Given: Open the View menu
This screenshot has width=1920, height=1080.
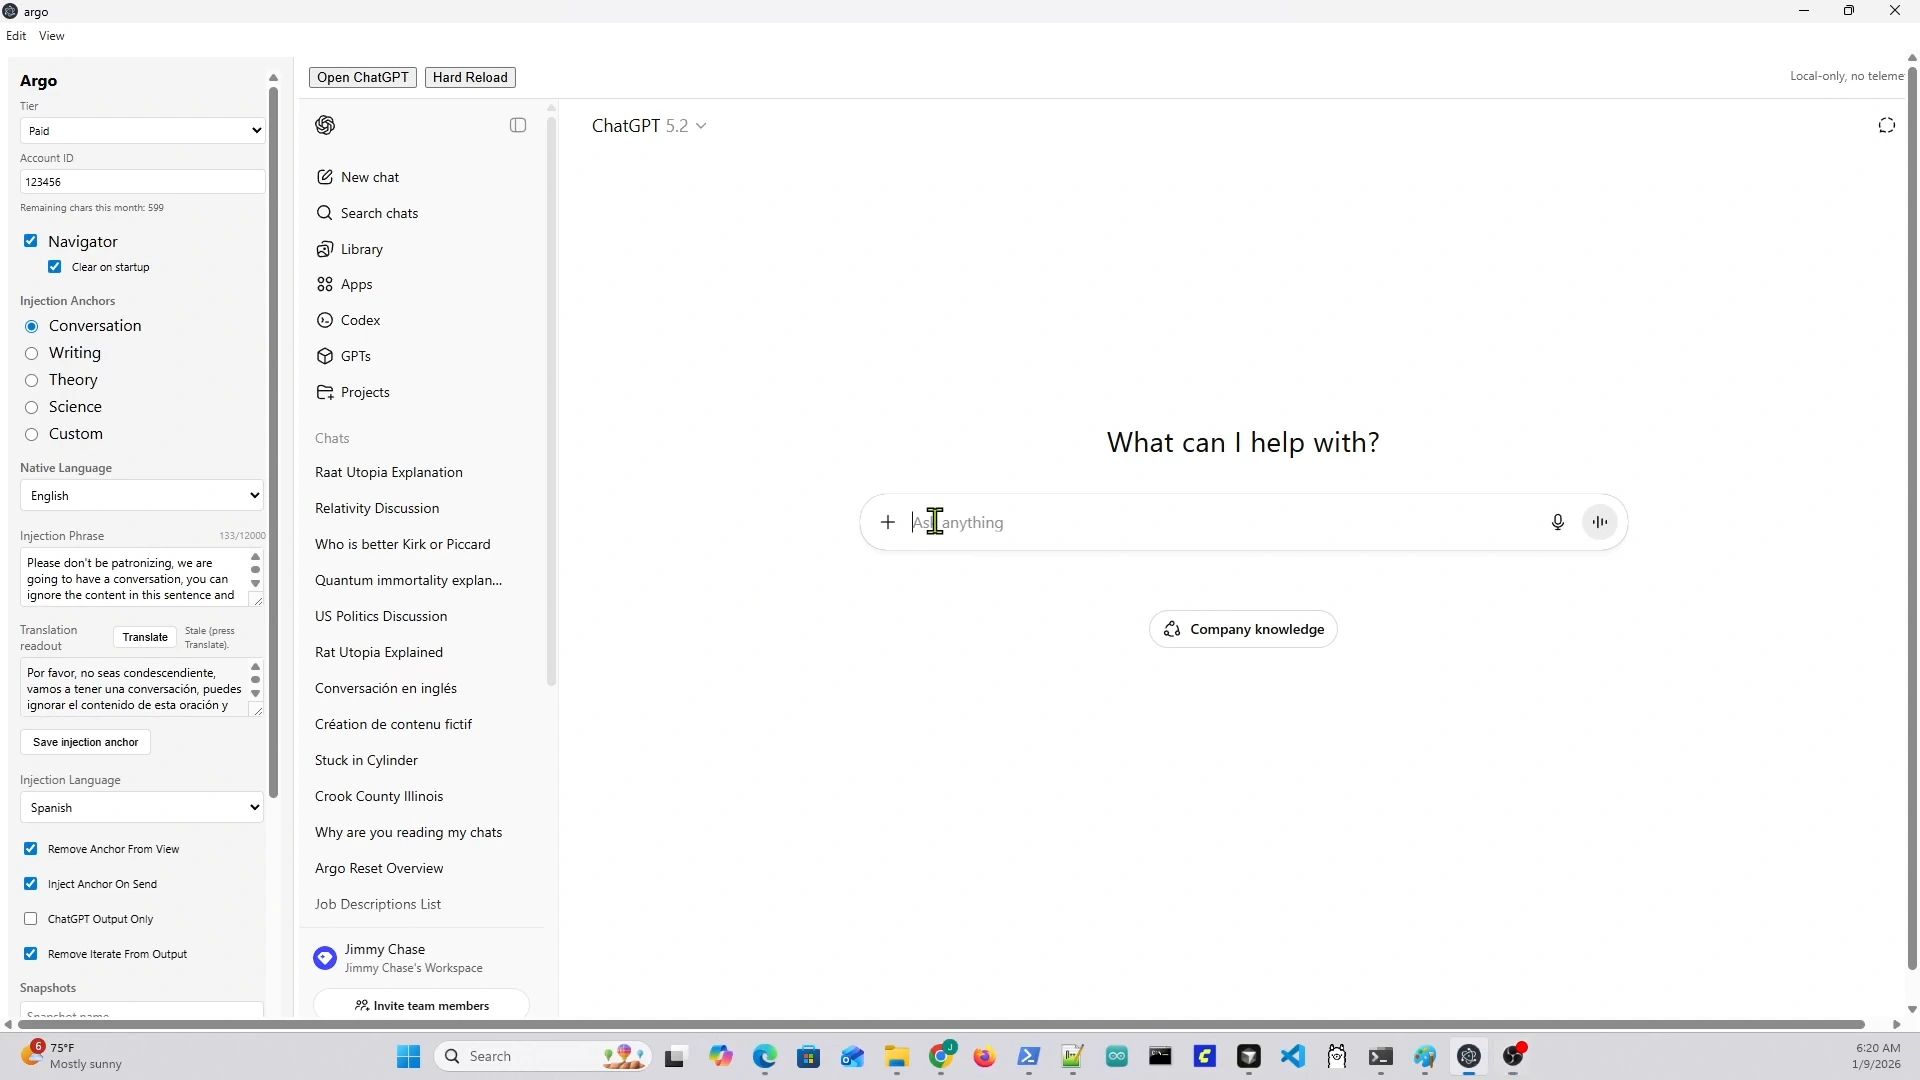Looking at the screenshot, I should click(52, 36).
